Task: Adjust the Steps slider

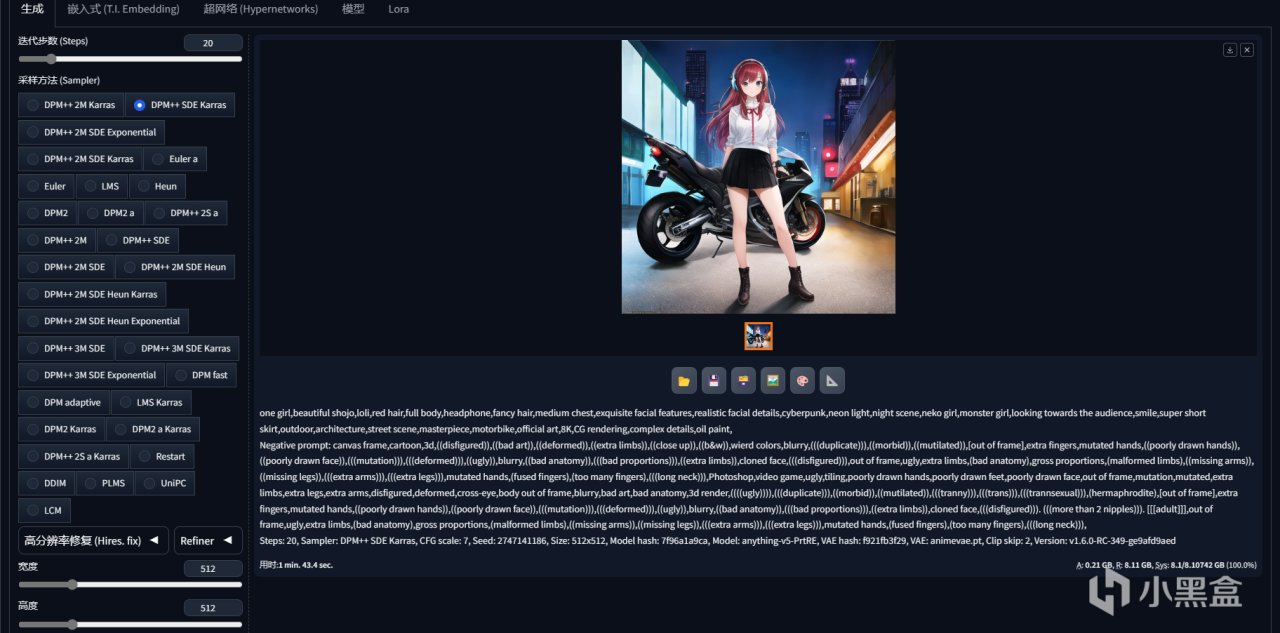Action: click(x=130, y=59)
